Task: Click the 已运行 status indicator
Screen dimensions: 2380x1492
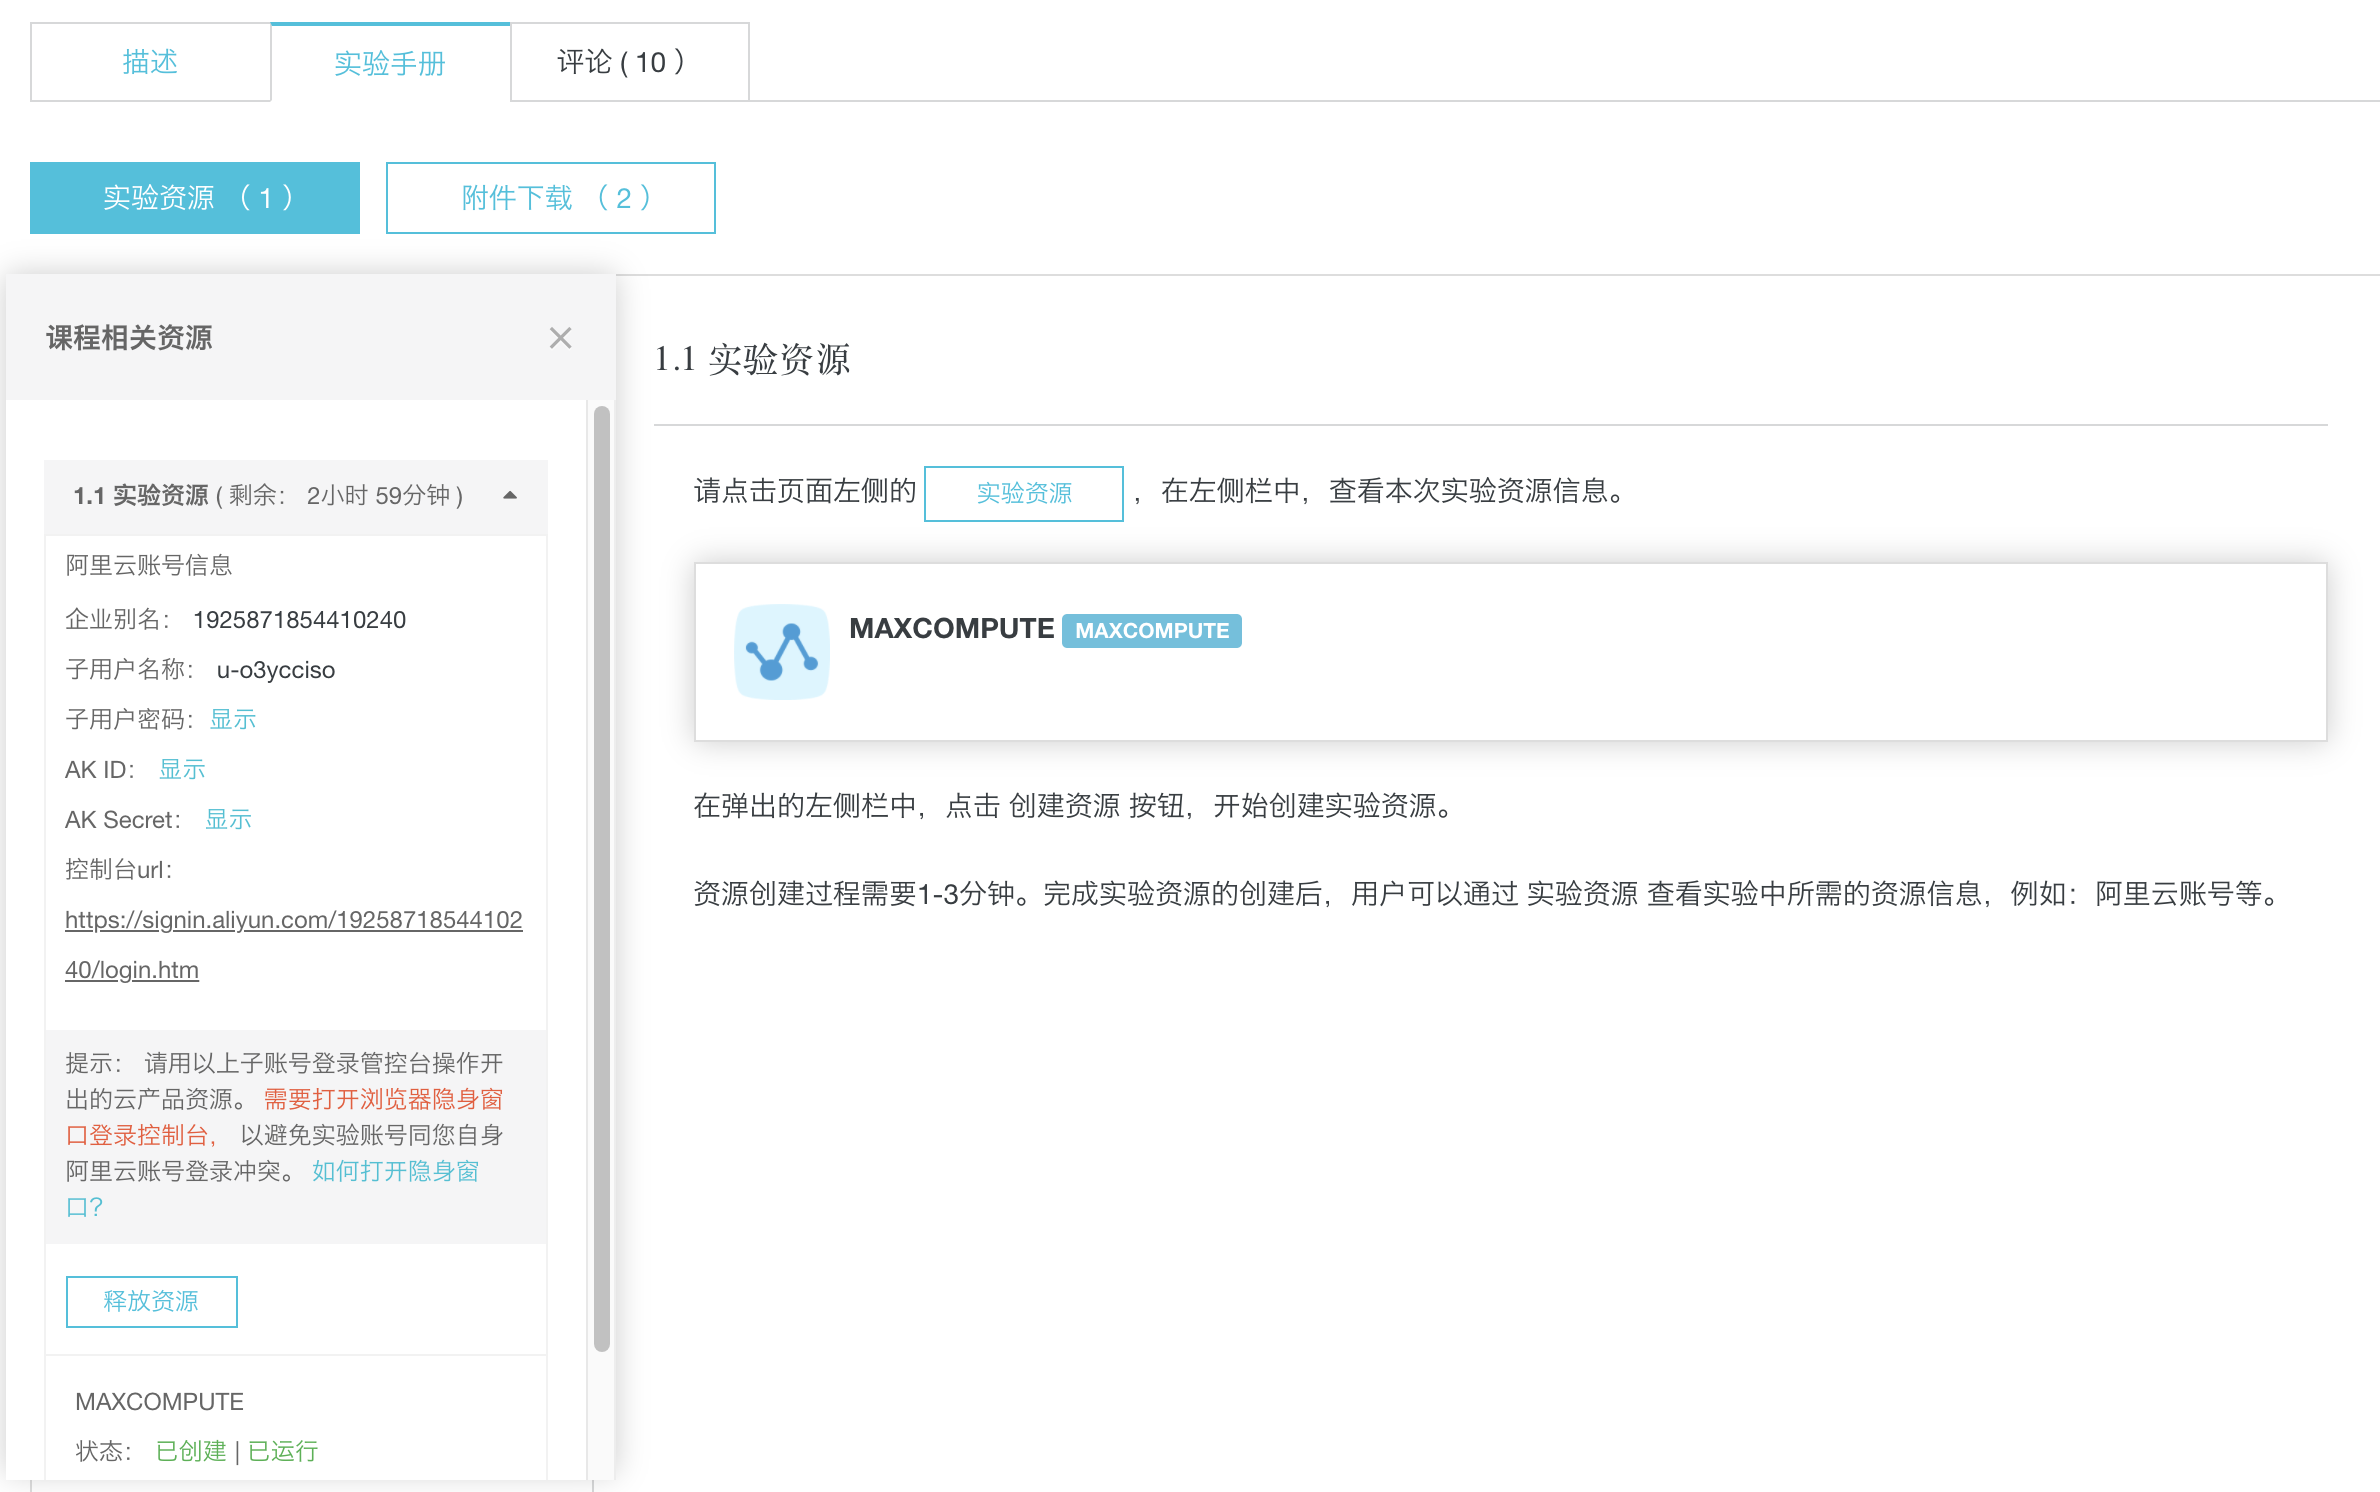Action: click(281, 1451)
